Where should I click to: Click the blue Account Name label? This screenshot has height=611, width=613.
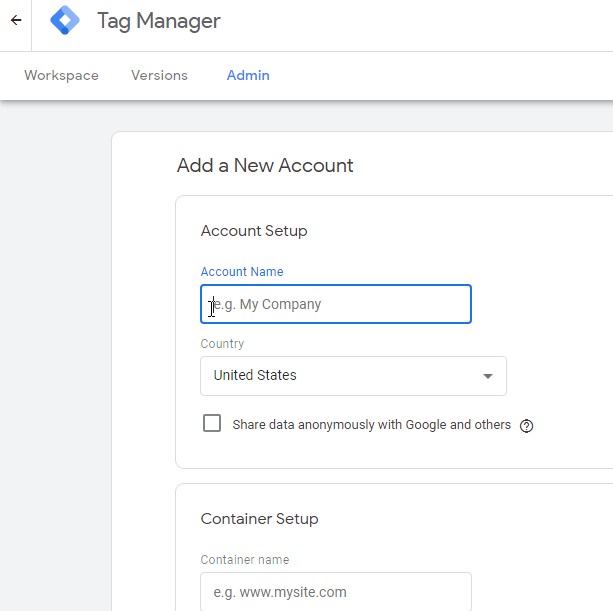(242, 272)
